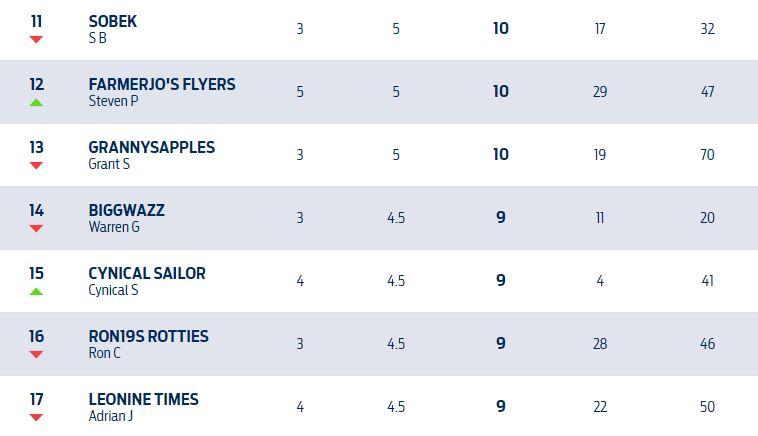The height and width of the screenshot is (436, 758).
Task: Click the red down arrow under rank 16
Action: click(37, 354)
